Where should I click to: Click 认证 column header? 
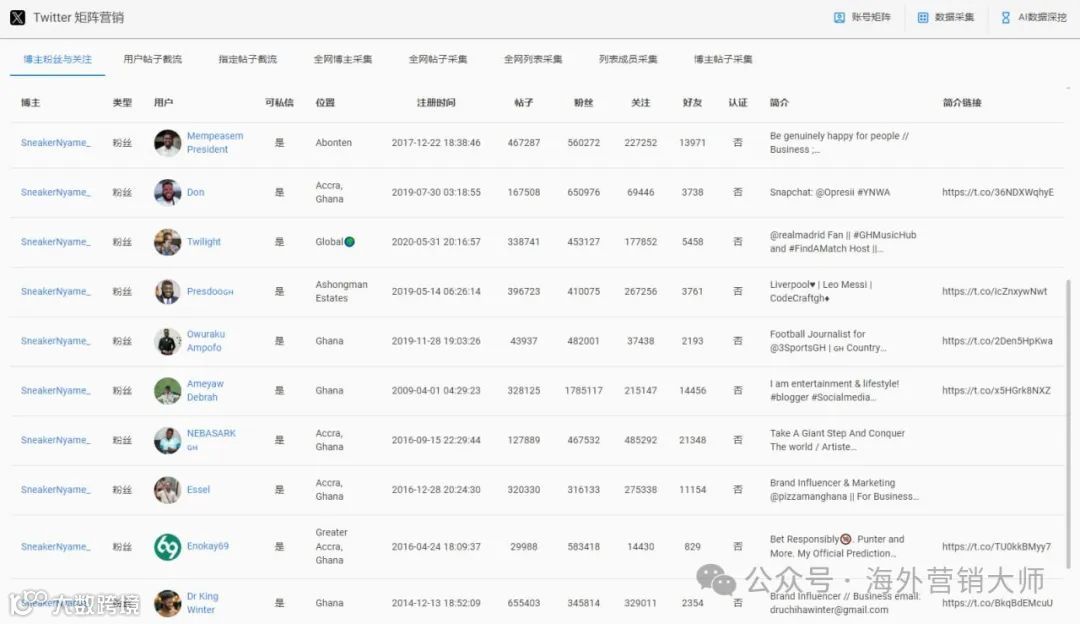pyautogui.click(x=738, y=103)
